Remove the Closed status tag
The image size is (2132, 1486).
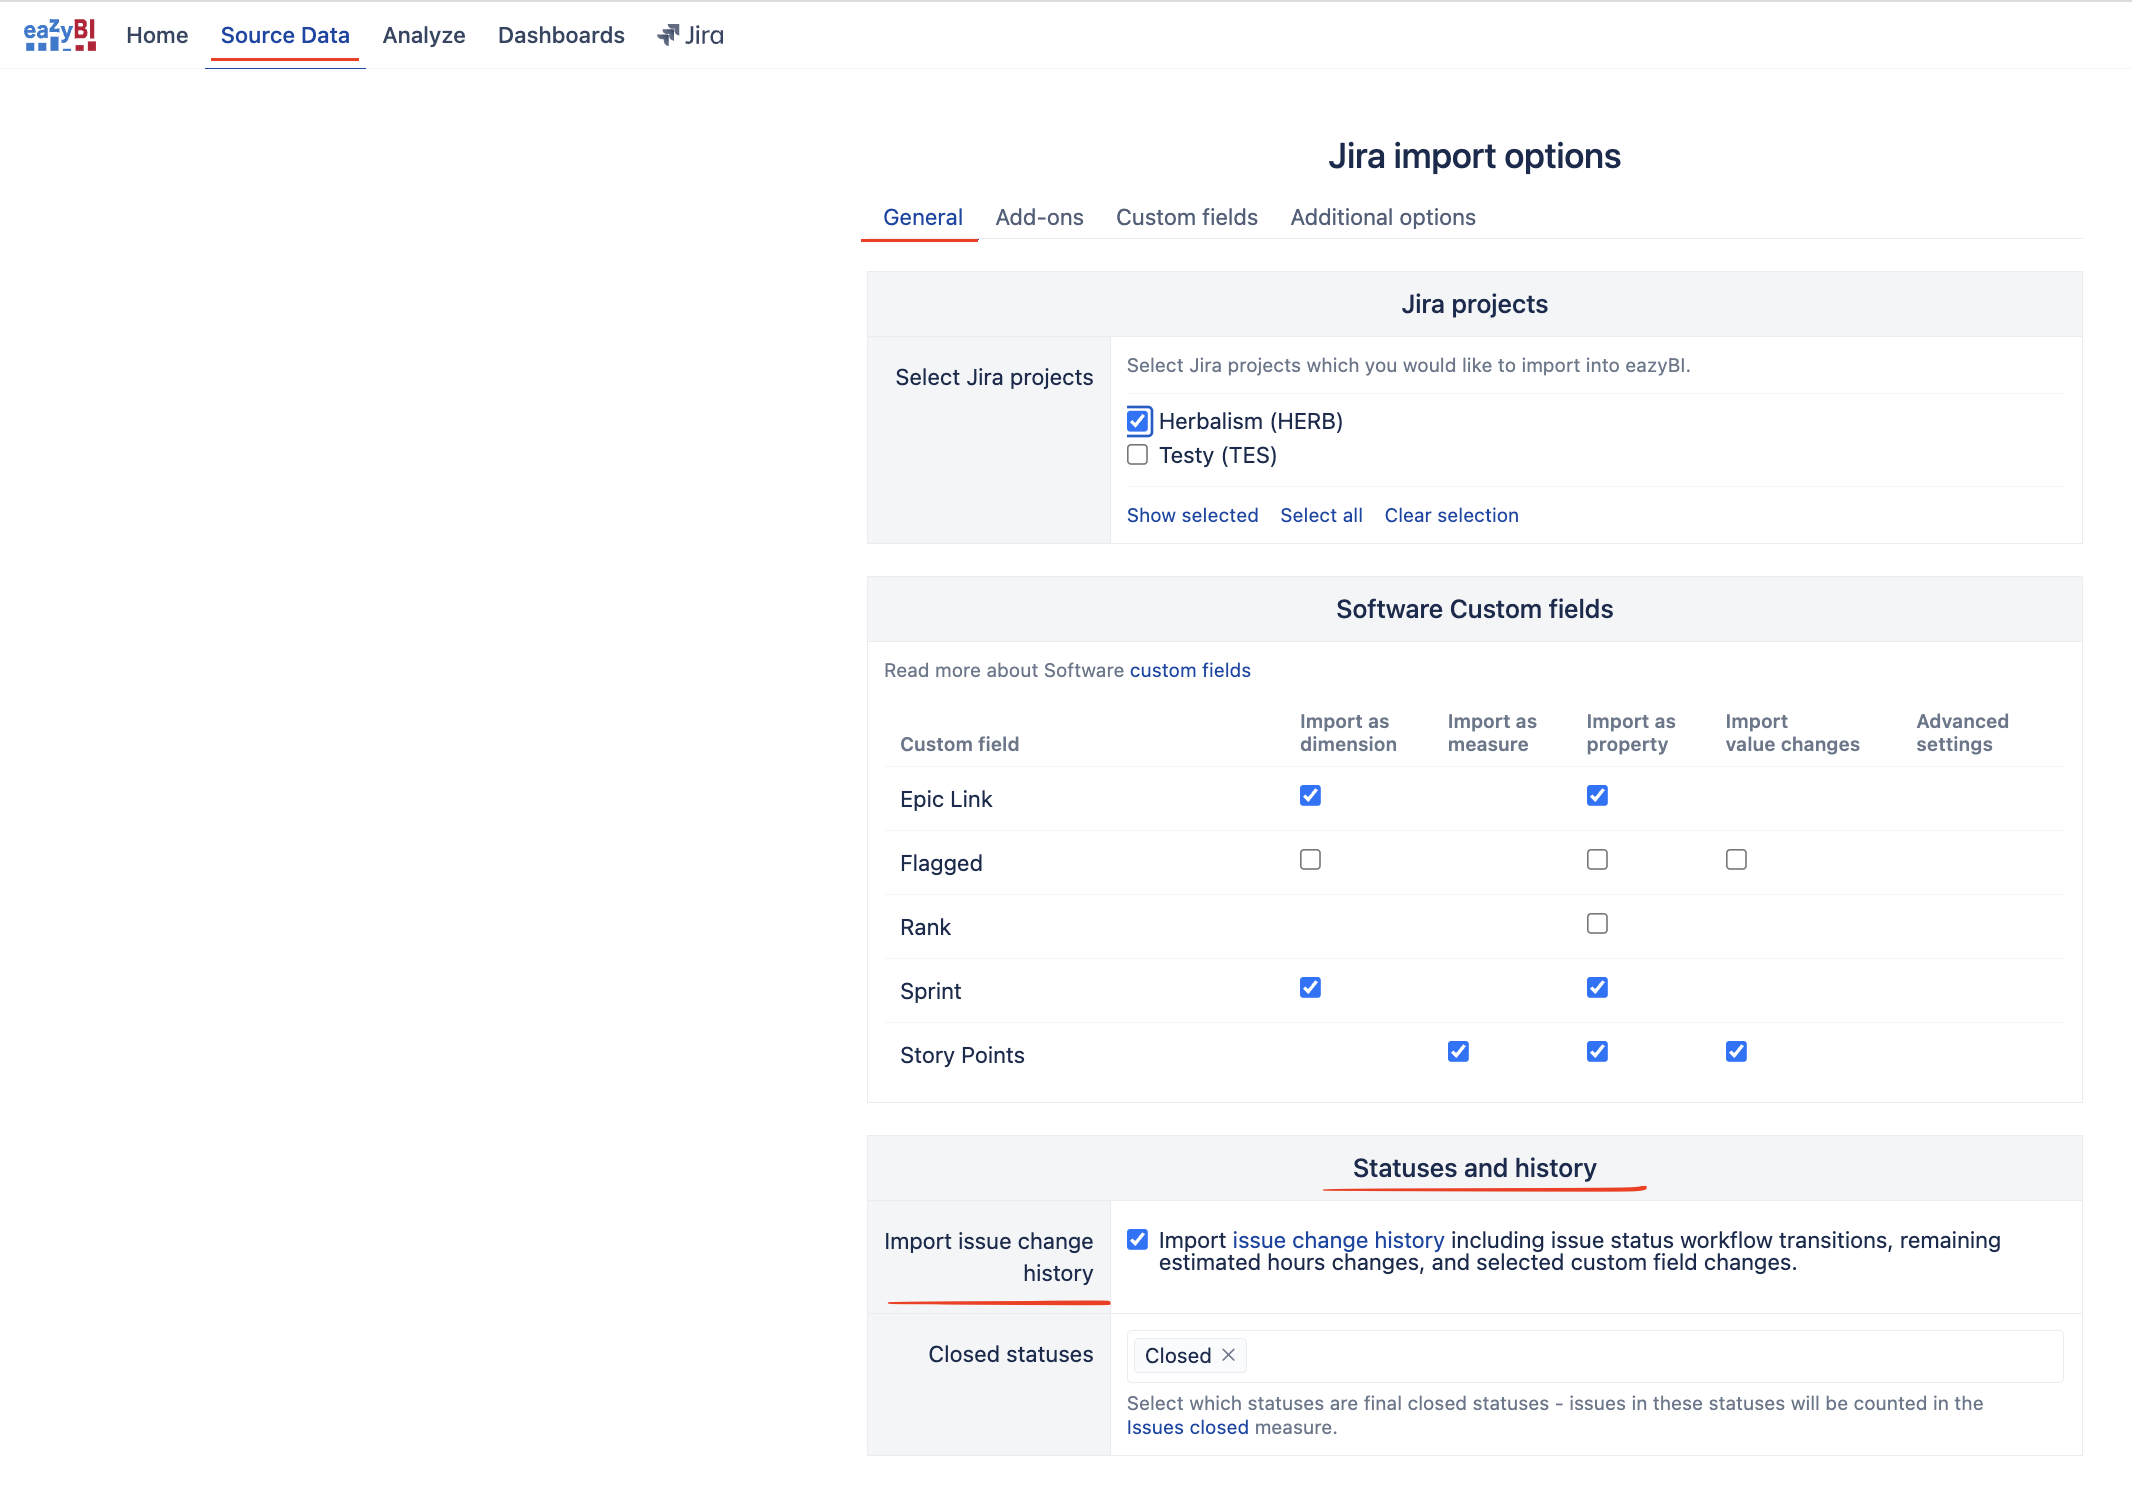coord(1229,1355)
